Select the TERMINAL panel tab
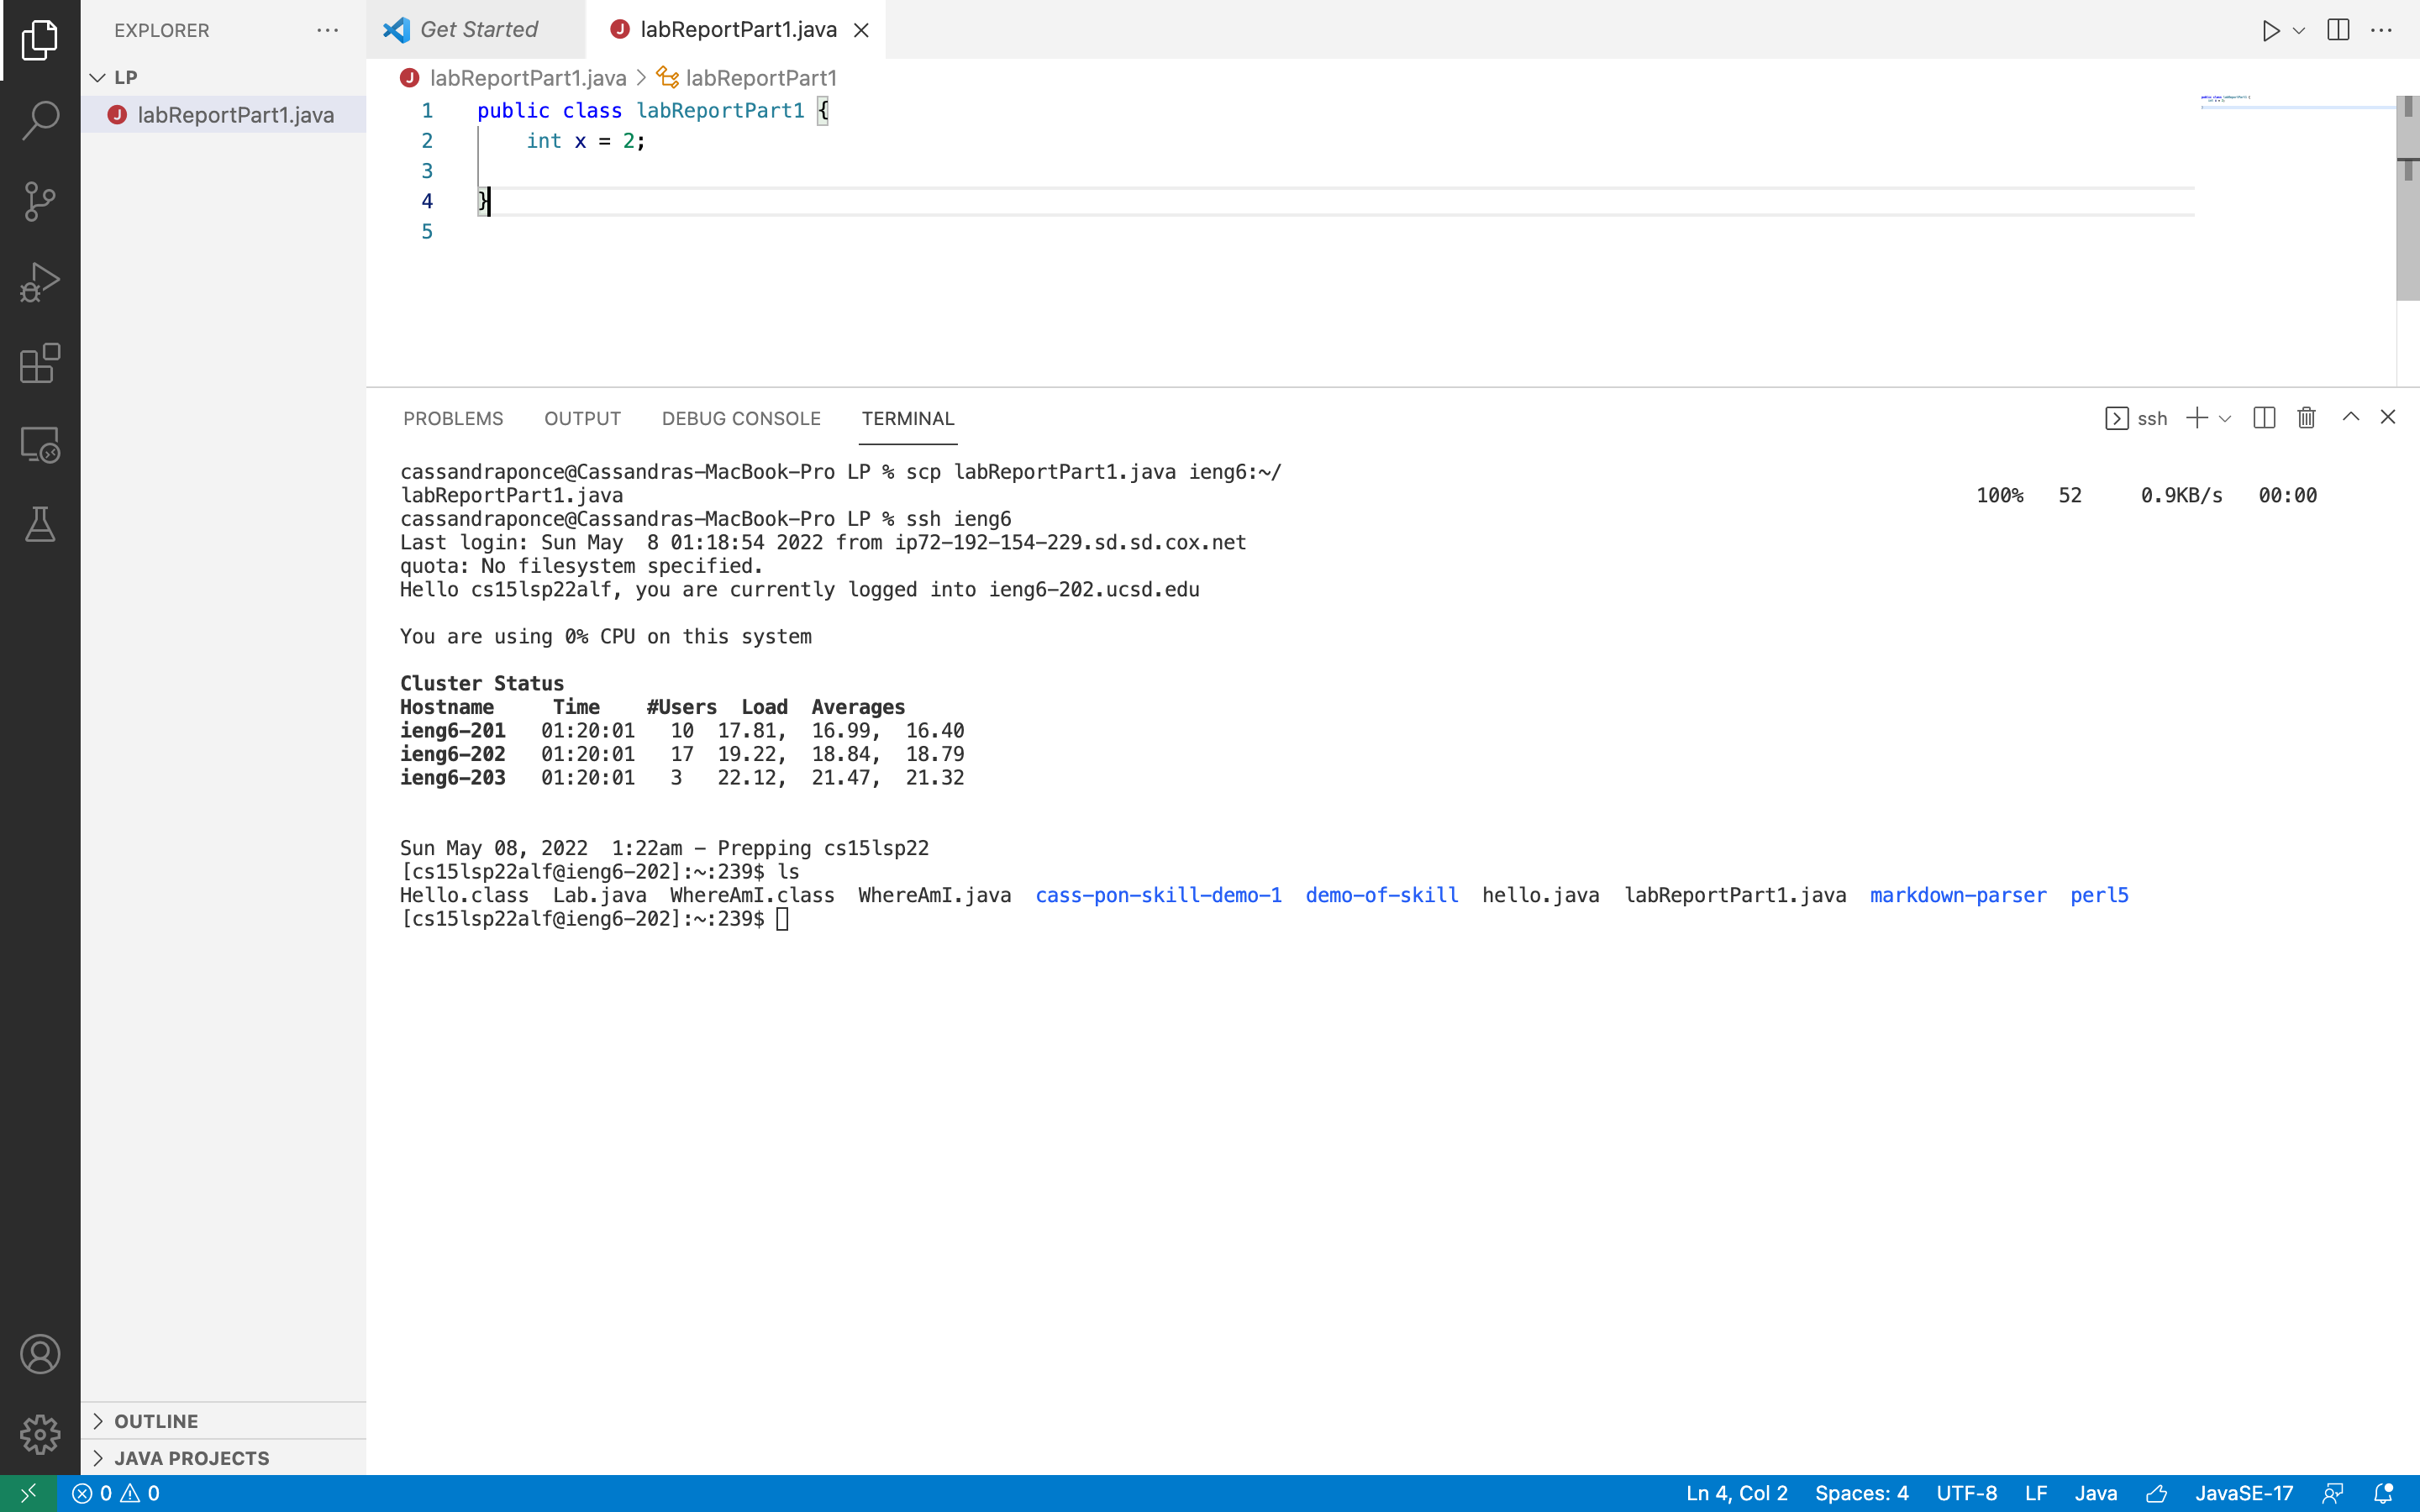 (908, 418)
